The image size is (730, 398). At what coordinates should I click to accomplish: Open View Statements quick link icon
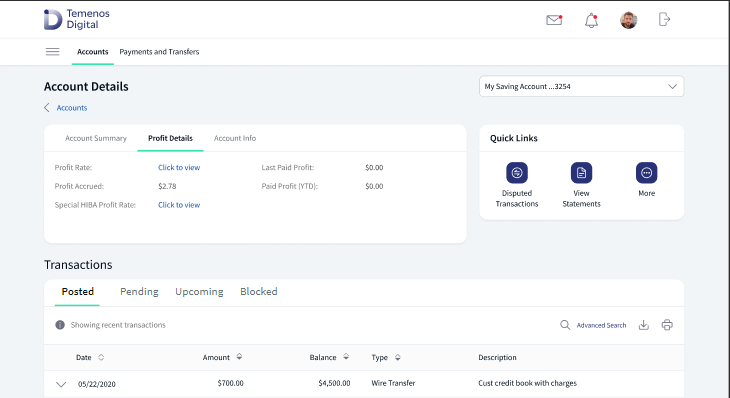[x=581, y=173]
